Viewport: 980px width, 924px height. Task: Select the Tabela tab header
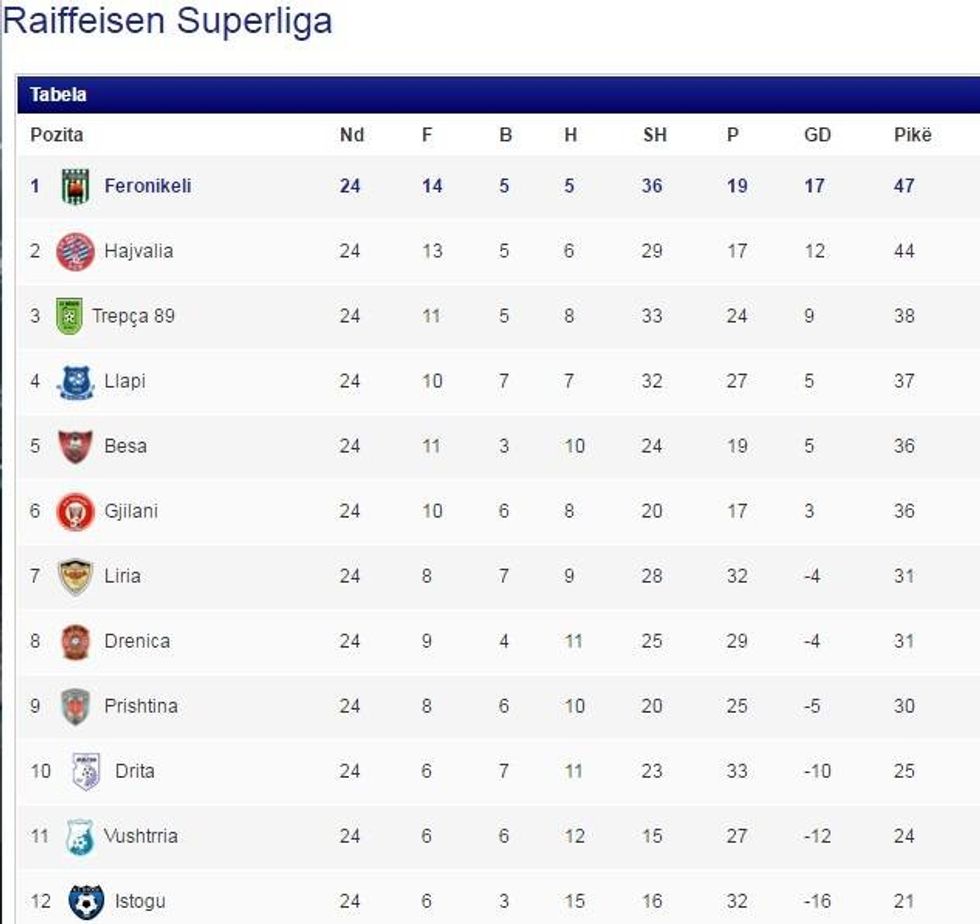(58, 95)
